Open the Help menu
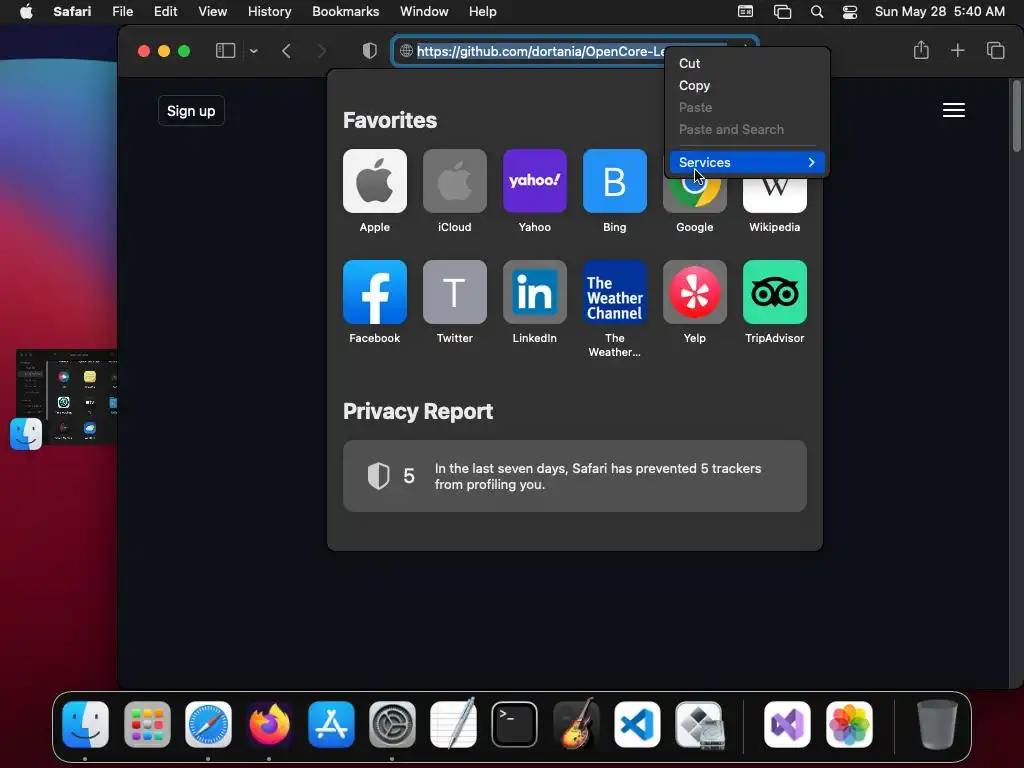 coord(483,12)
